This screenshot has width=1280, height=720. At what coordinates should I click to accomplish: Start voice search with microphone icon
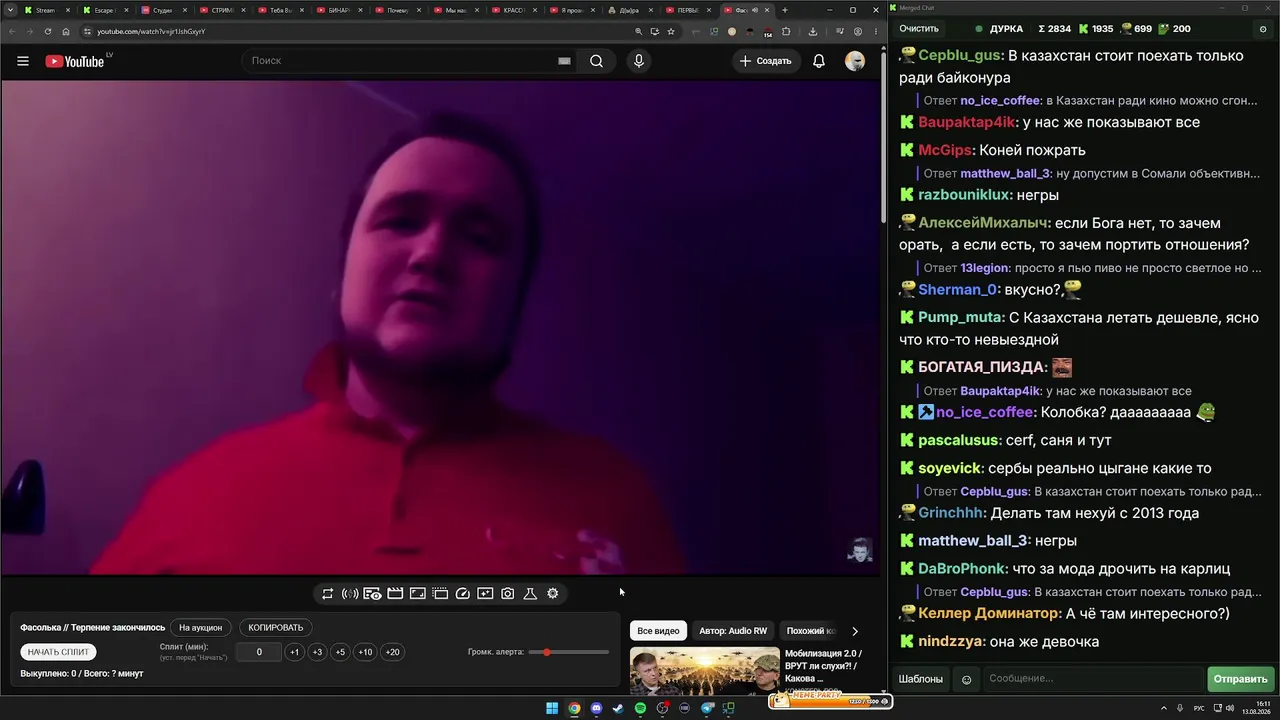tap(639, 61)
